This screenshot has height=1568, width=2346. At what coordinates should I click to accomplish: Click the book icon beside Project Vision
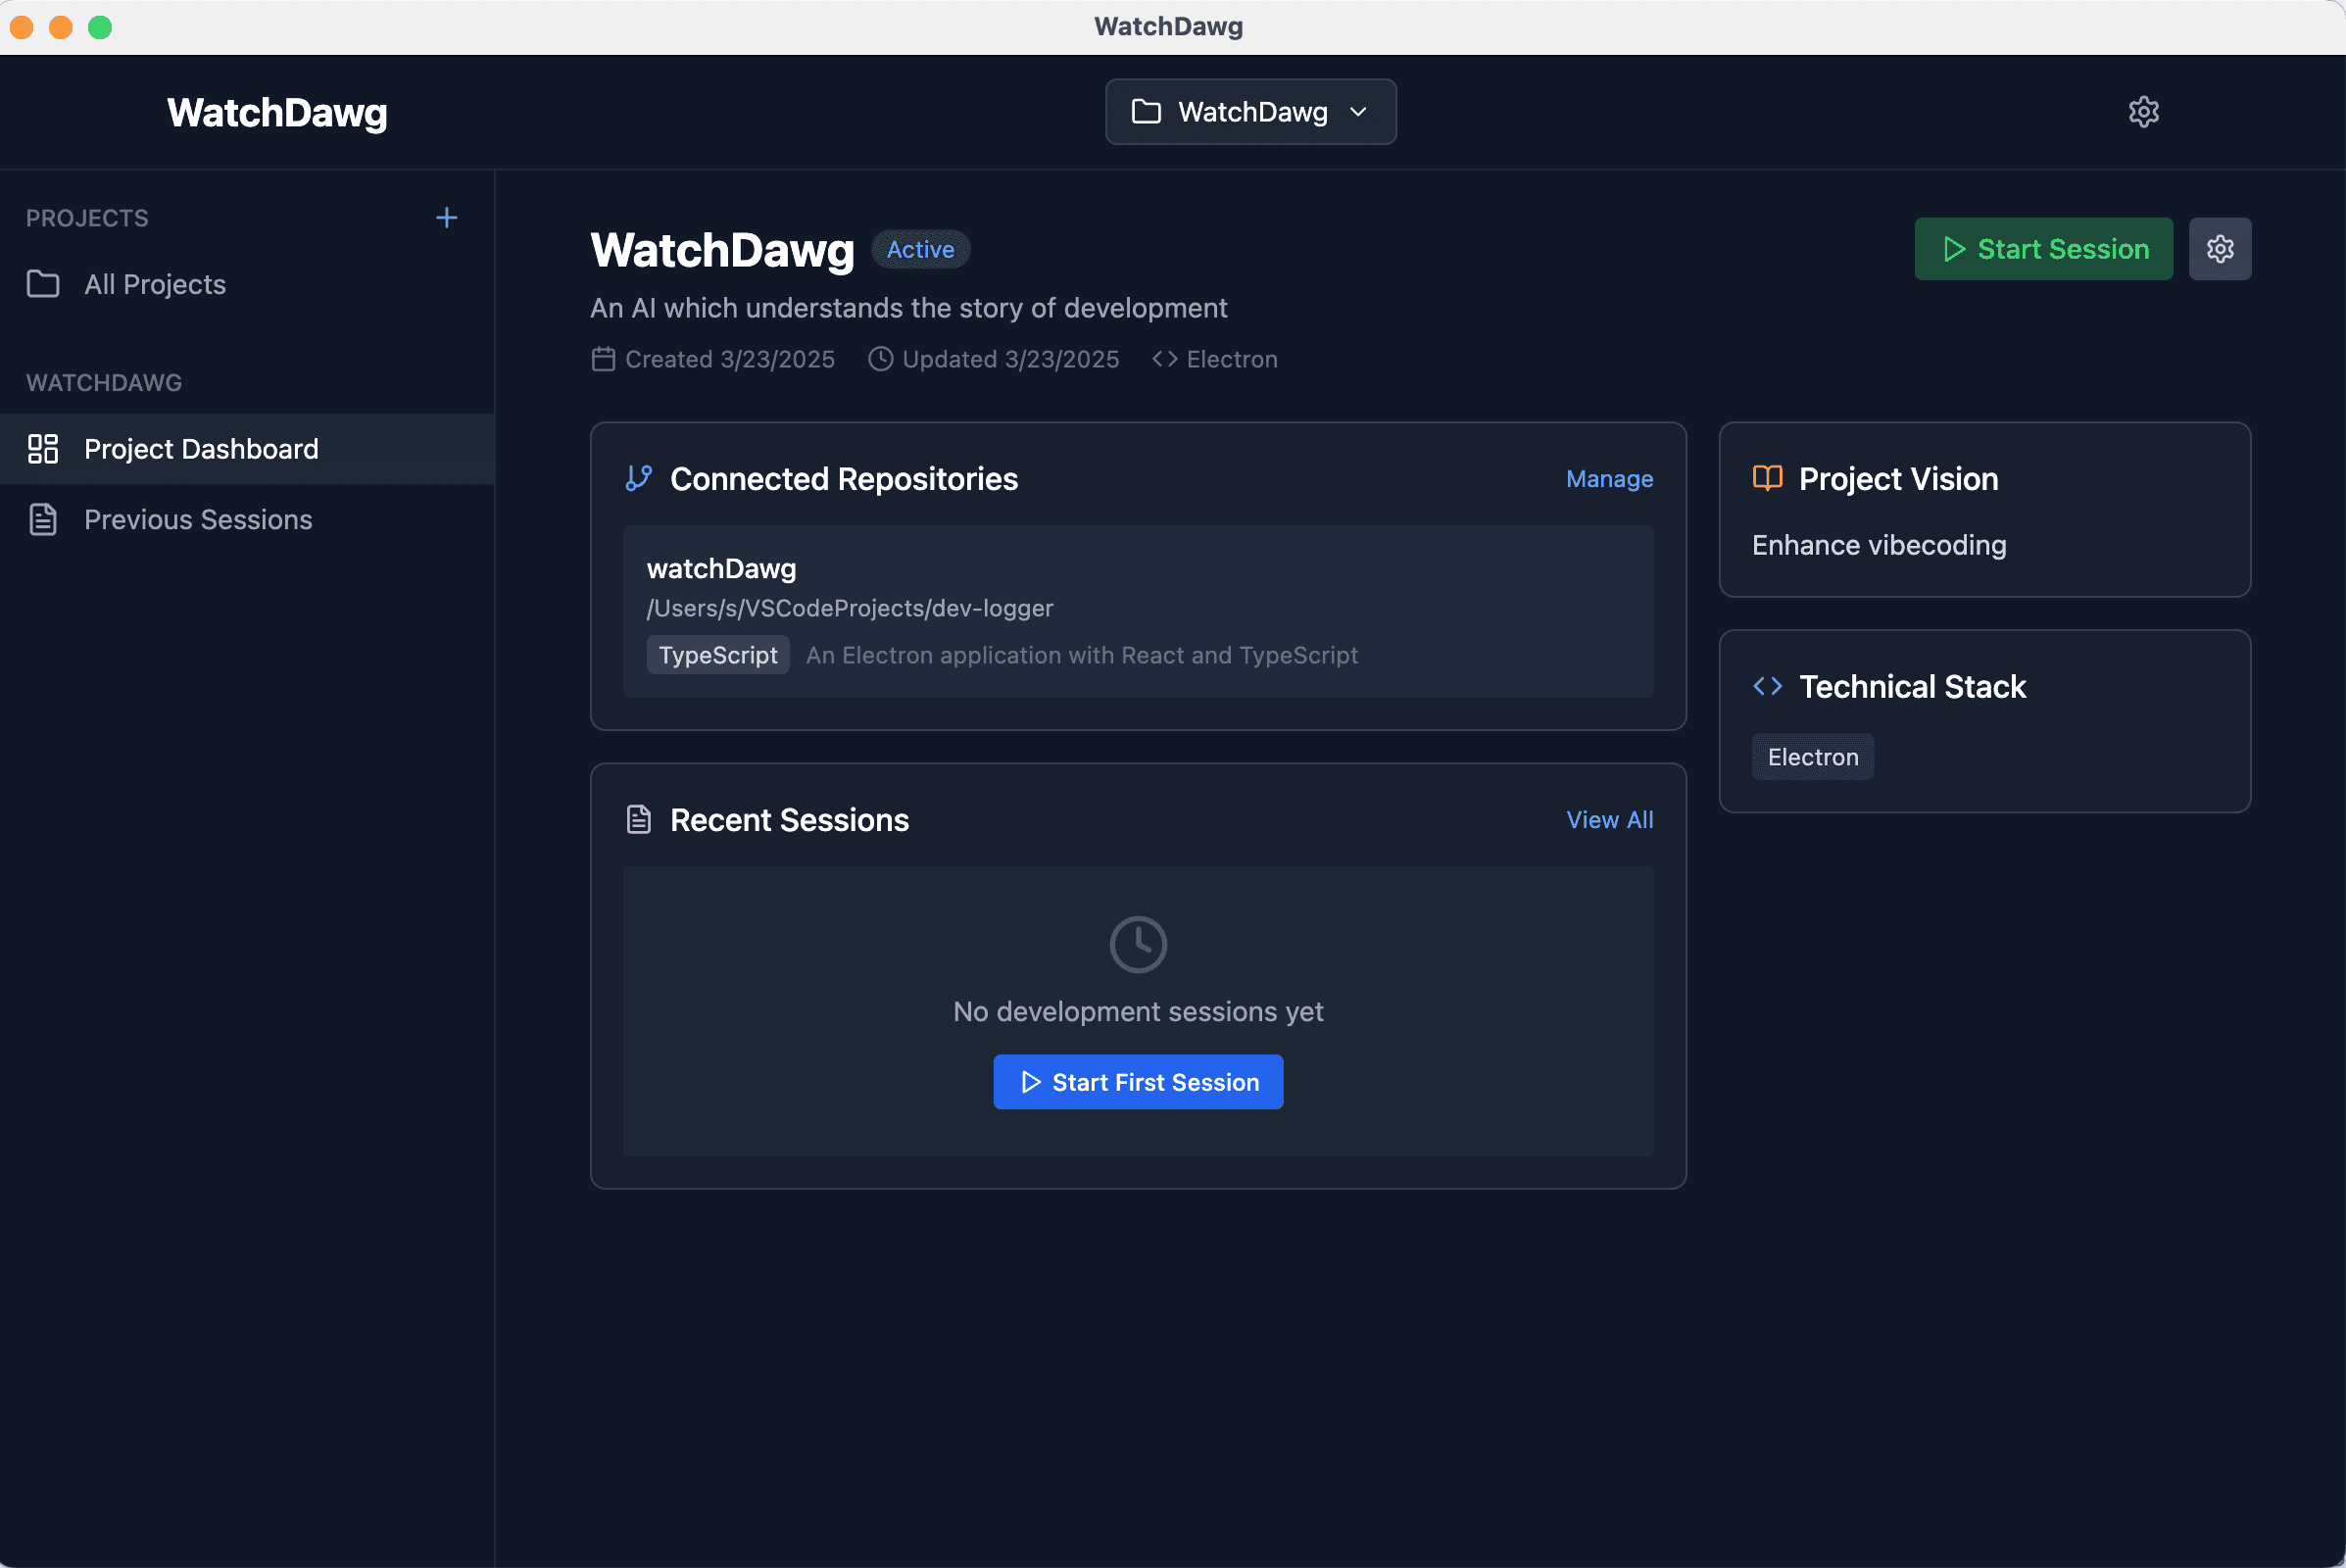pyautogui.click(x=1767, y=479)
